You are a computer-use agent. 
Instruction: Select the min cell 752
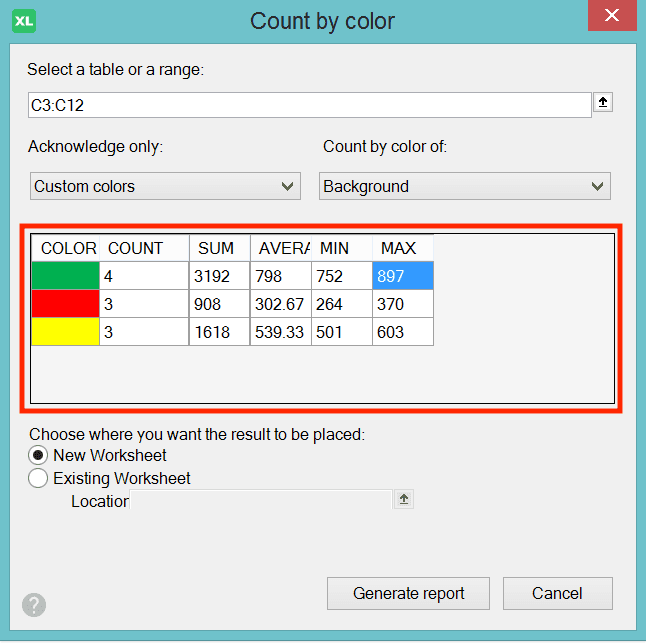pos(342,276)
